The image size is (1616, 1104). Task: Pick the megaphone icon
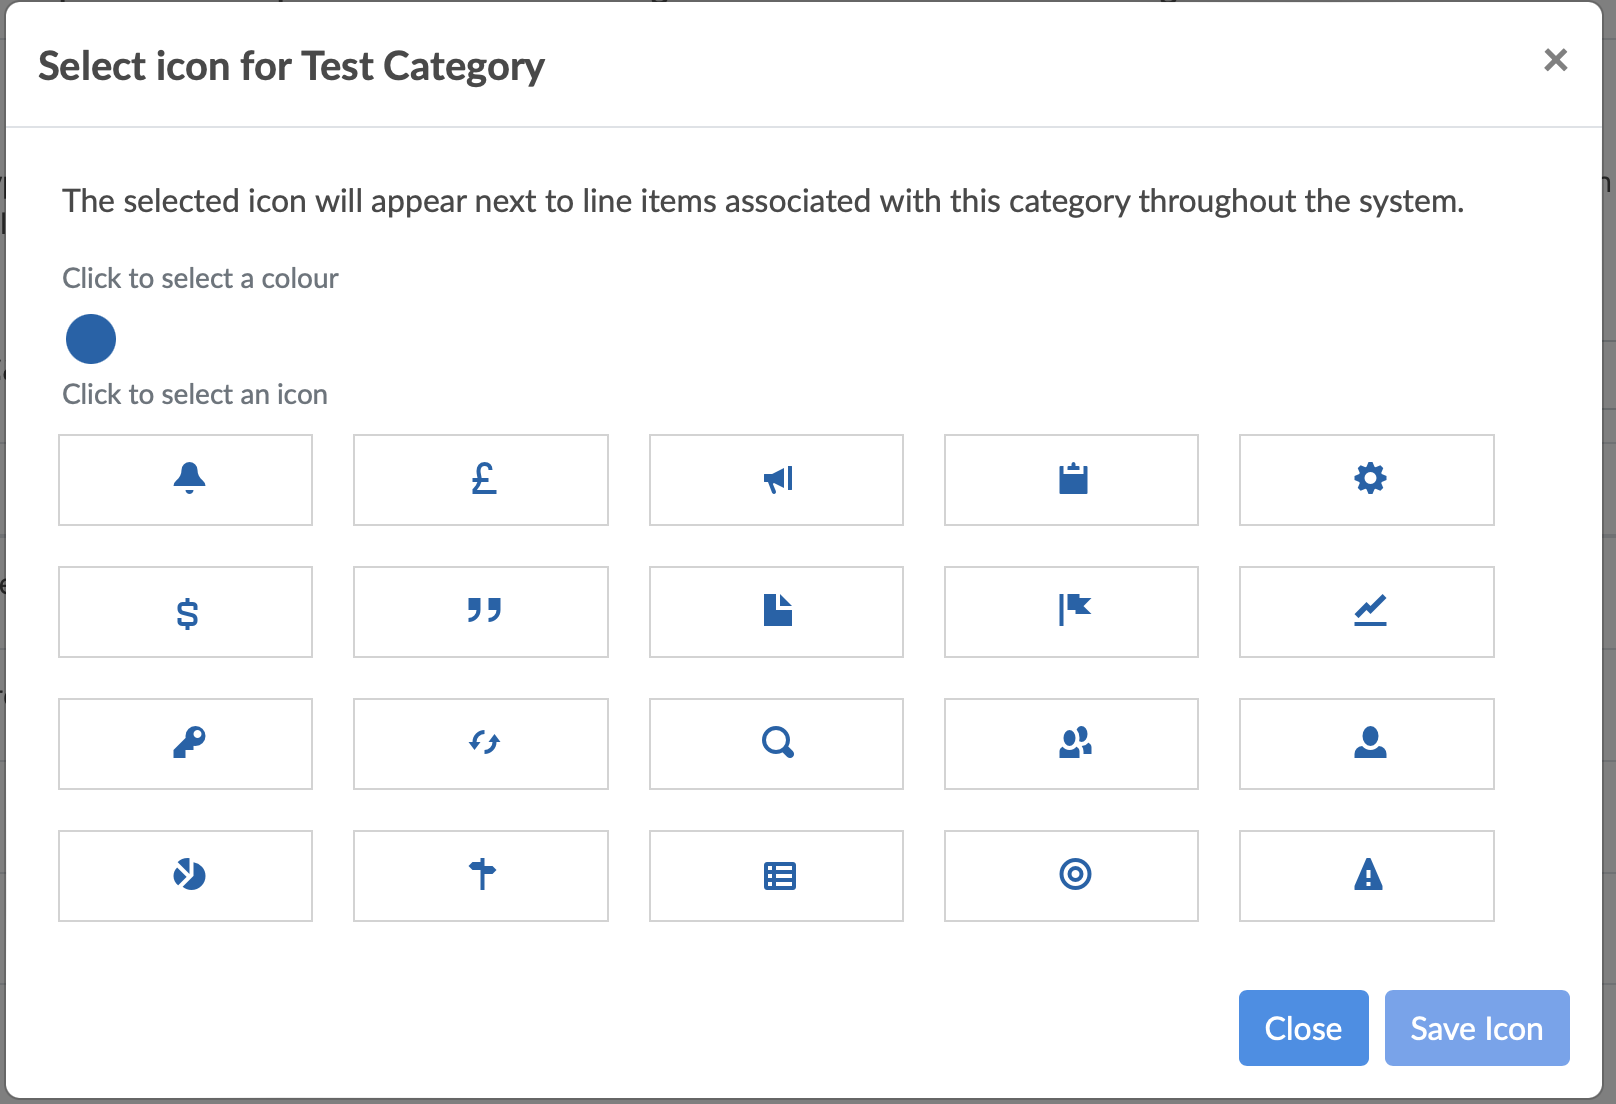pos(776,480)
